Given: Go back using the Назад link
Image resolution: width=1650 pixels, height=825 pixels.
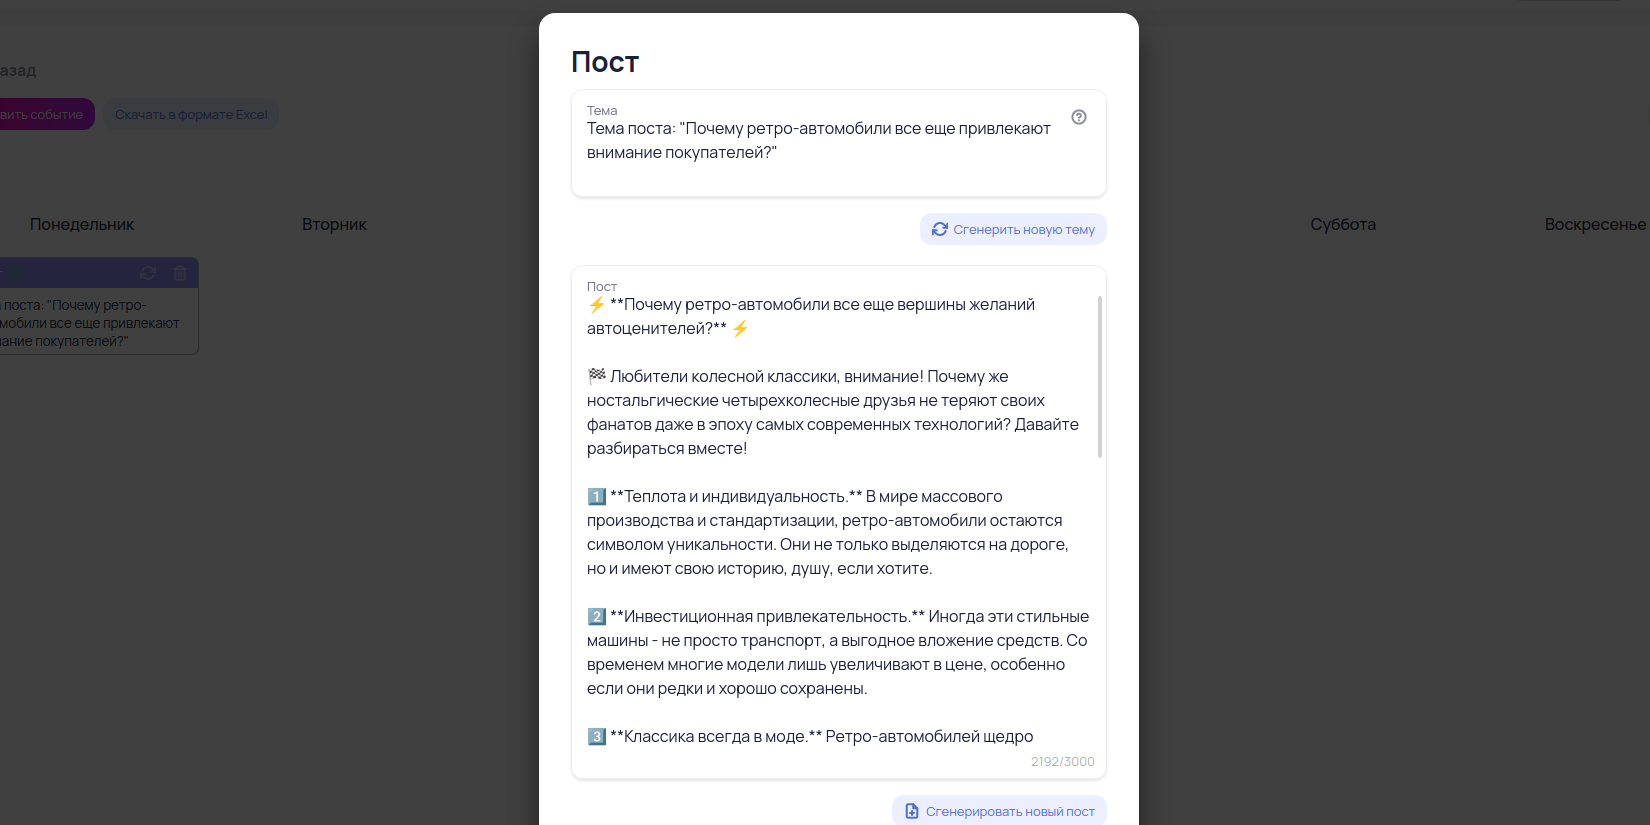Looking at the screenshot, I should click(18, 71).
